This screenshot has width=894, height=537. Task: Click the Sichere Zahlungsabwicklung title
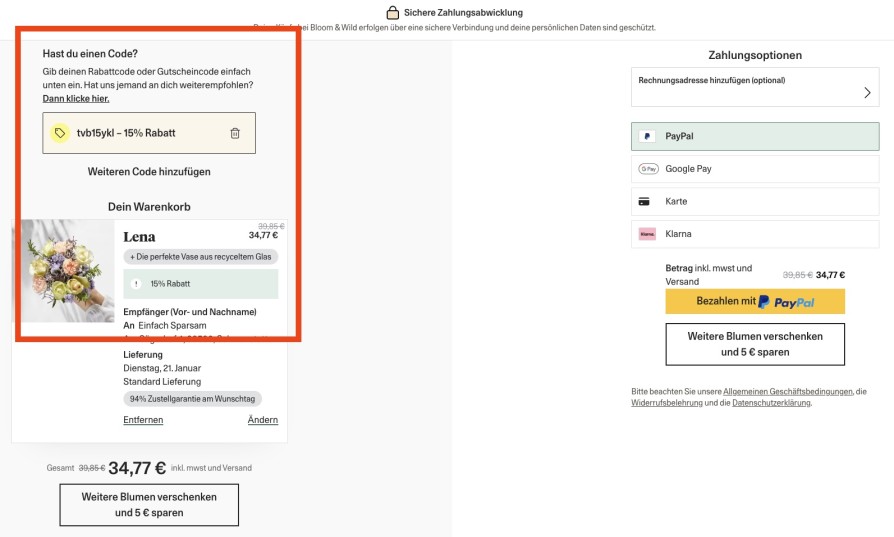(464, 13)
